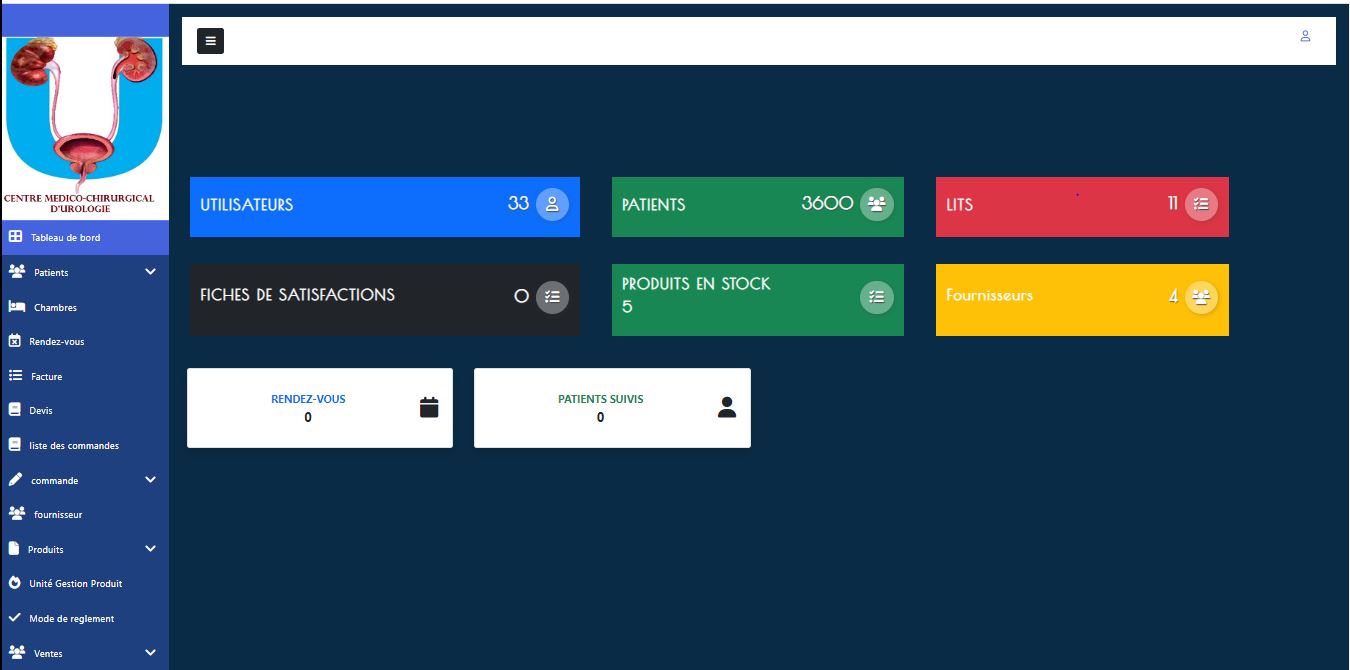Click the hamburger menu toggle button

pos(210,41)
